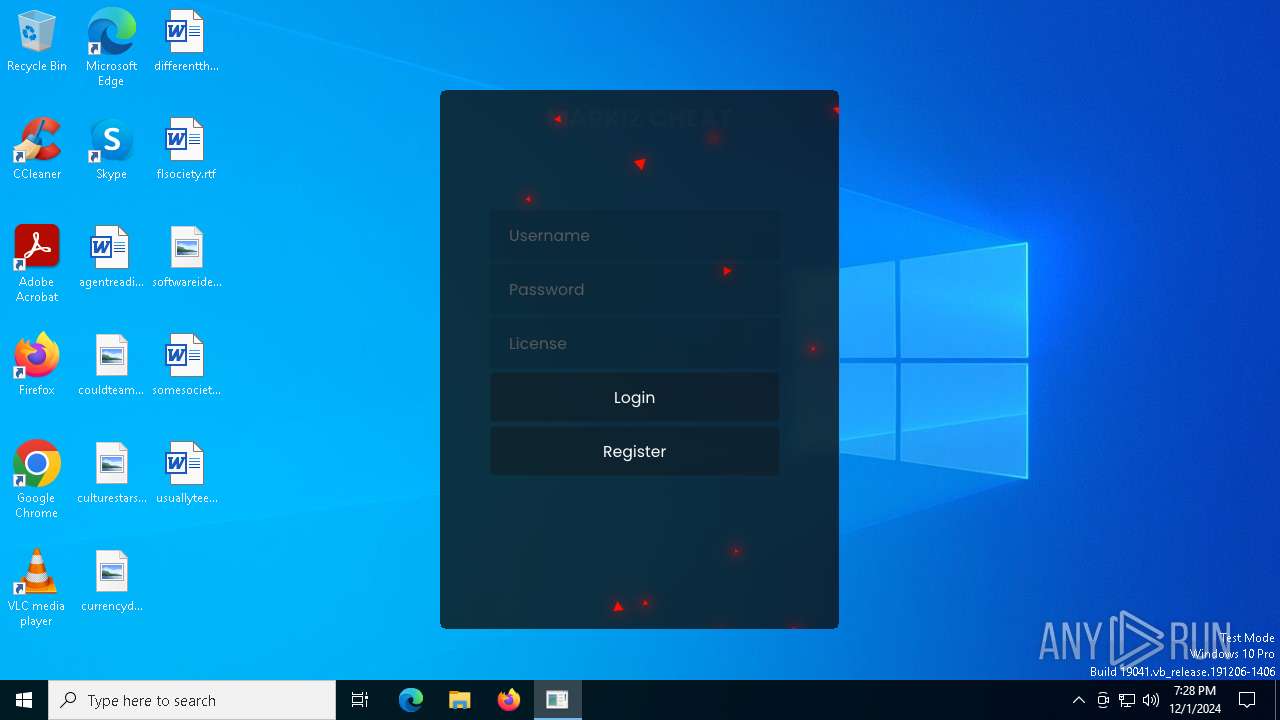1280x720 pixels.
Task: Open the volume tray icon
Action: click(1151, 700)
